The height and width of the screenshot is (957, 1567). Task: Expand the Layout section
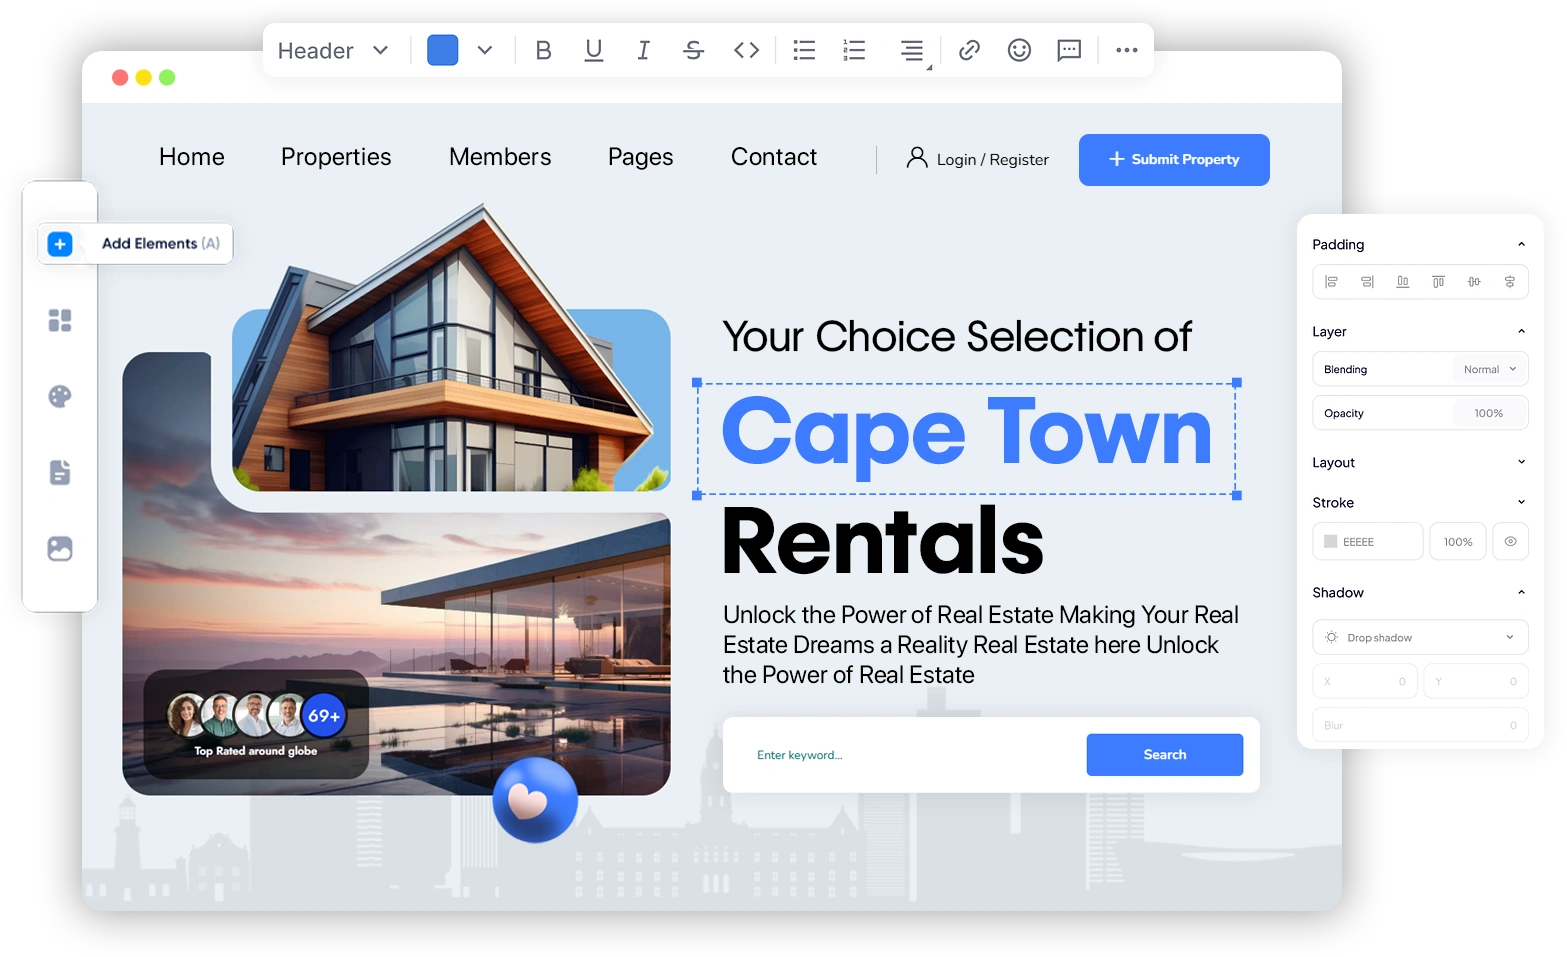coord(1521,462)
